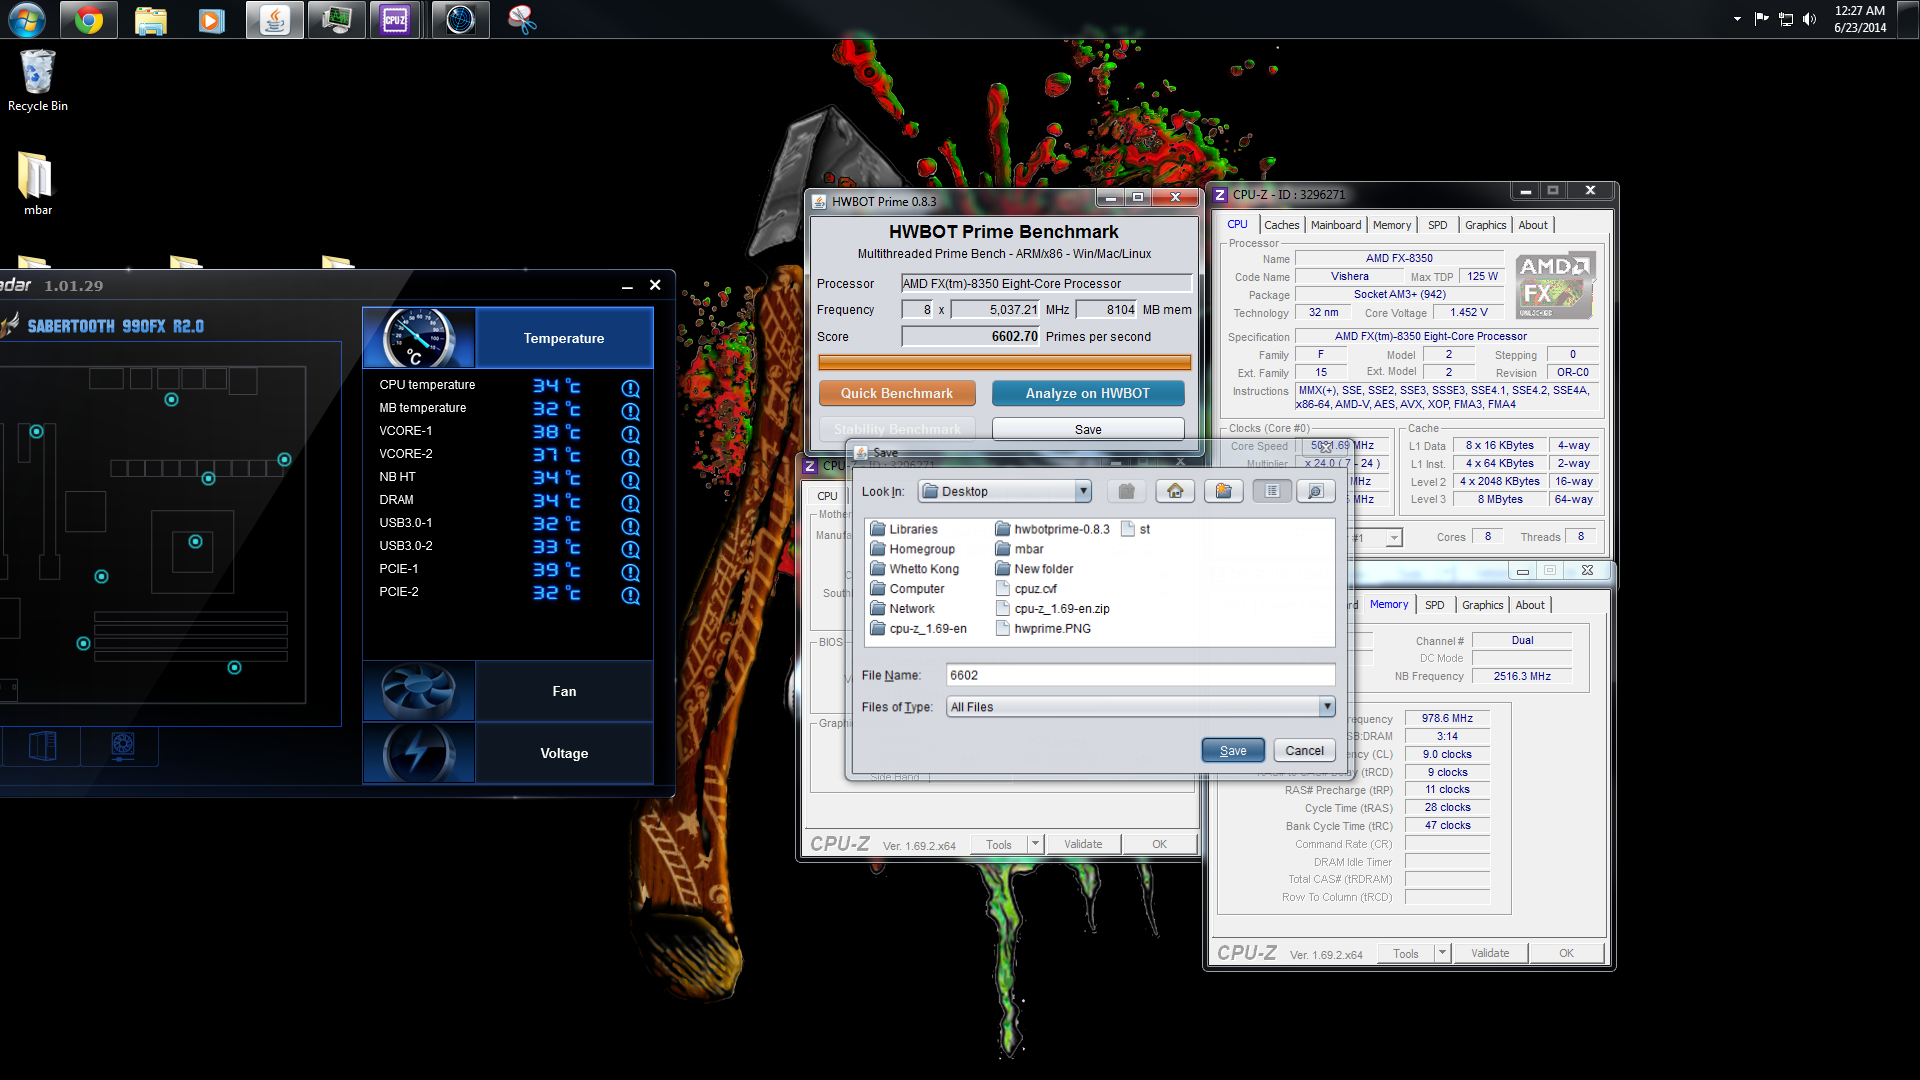Open the Recycle Bin desktop icon

point(38,81)
